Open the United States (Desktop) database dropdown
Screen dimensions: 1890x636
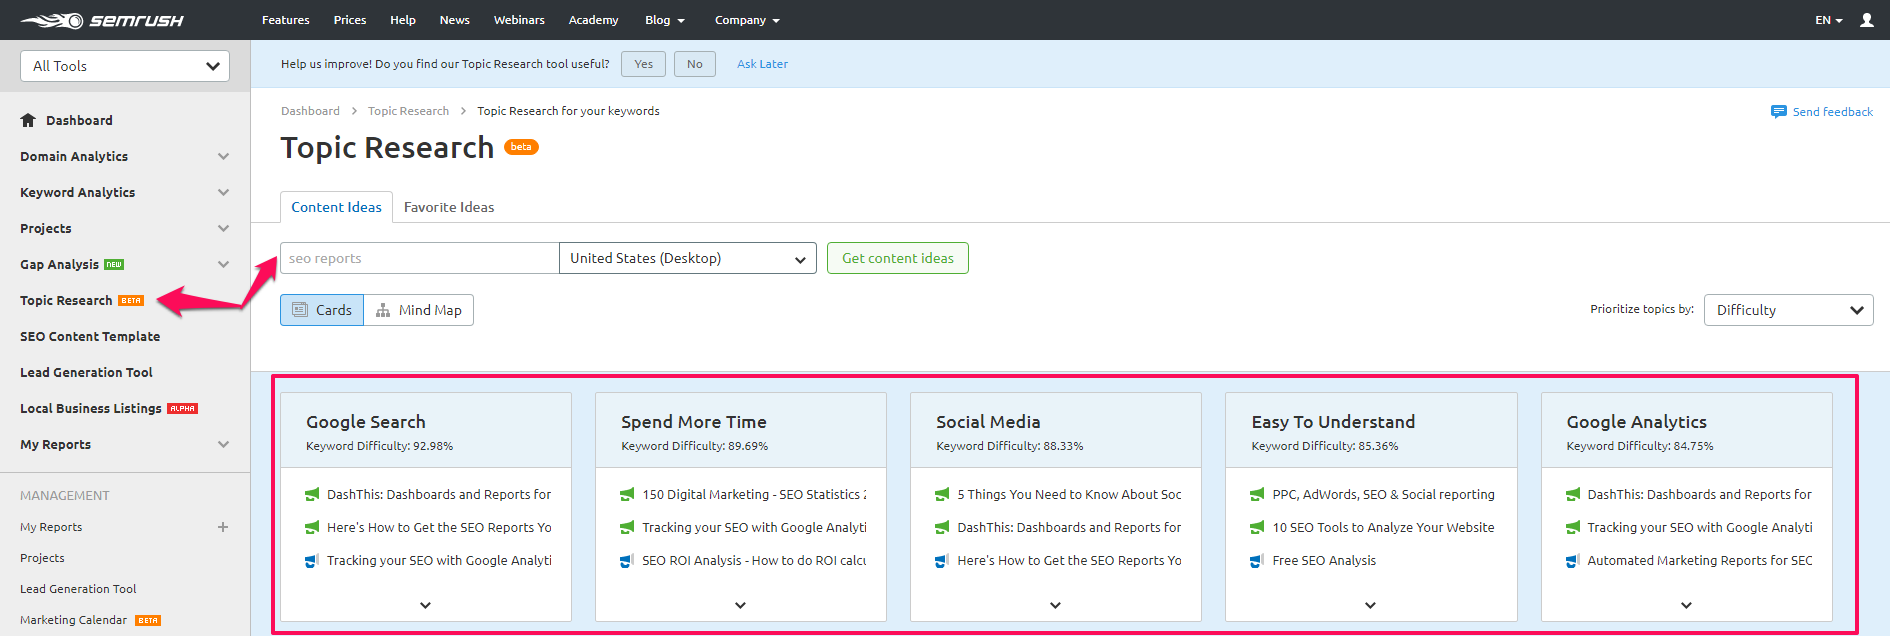coord(688,258)
